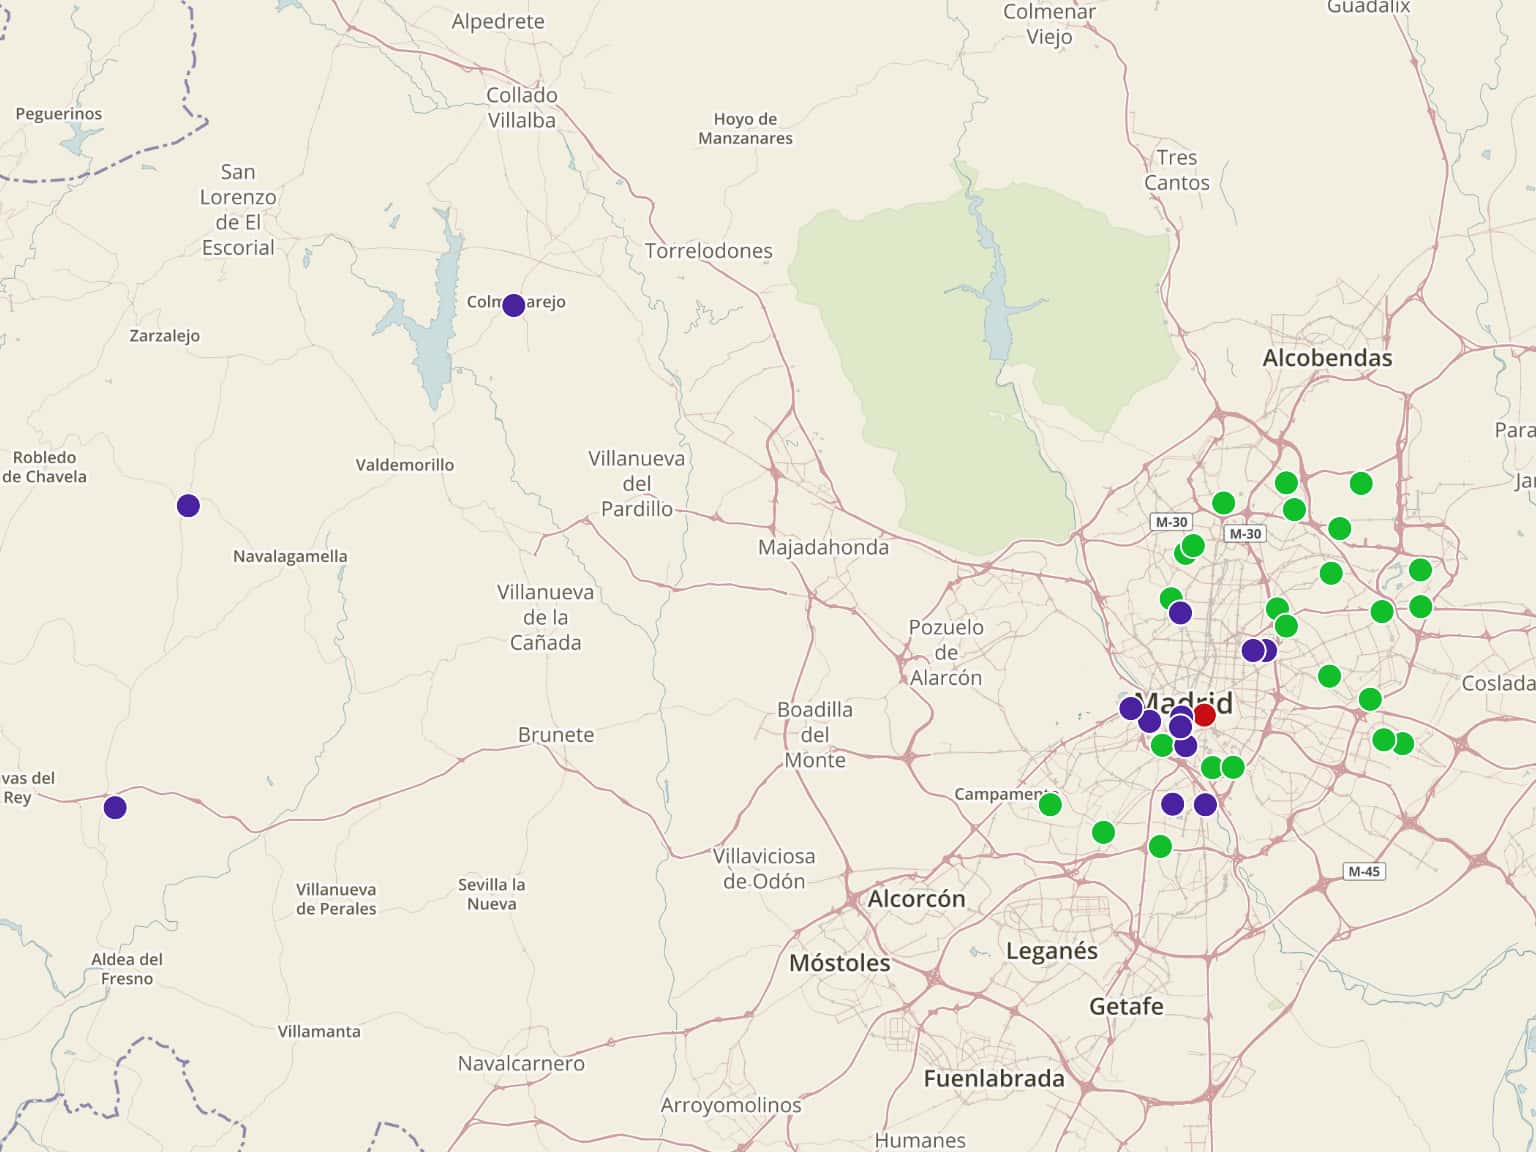Select the purple marker in the far southwest
The height and width of the screenshot is (1152, 1536).
point(115,807)
